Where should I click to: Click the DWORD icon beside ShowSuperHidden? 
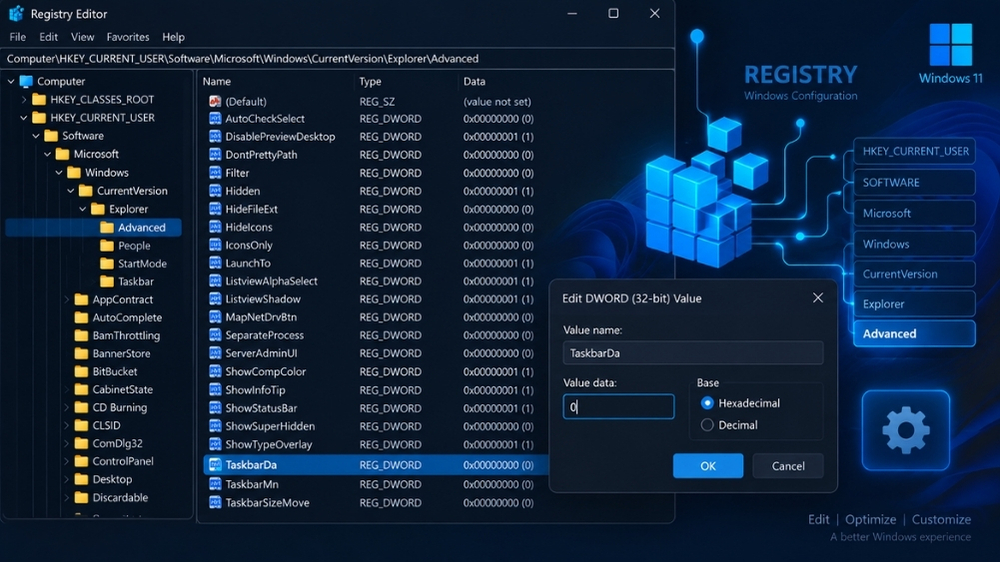(x=215, y=426)
